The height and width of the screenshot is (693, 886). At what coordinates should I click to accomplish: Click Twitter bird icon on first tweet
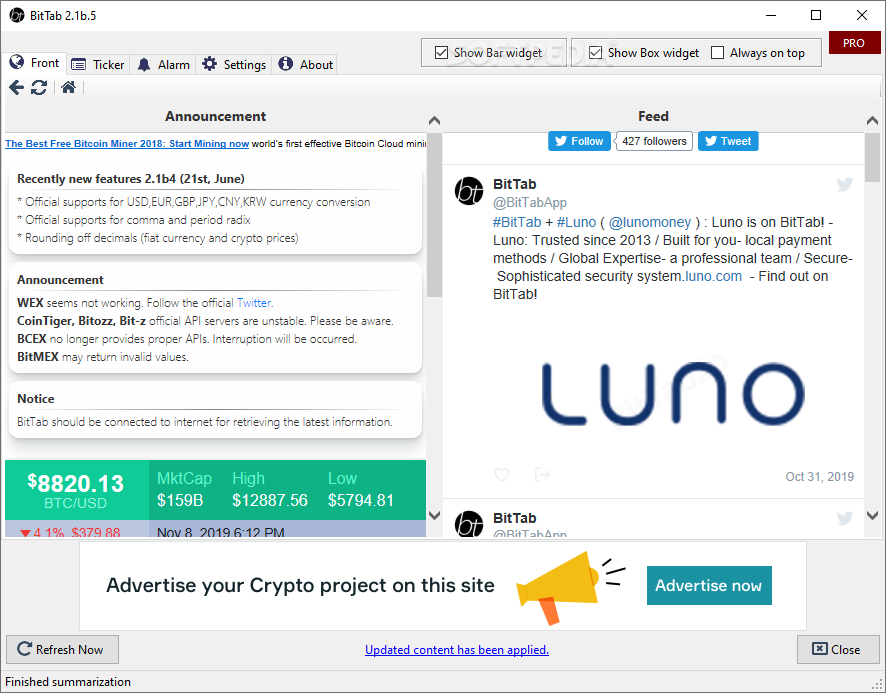[x=845, y=184]
